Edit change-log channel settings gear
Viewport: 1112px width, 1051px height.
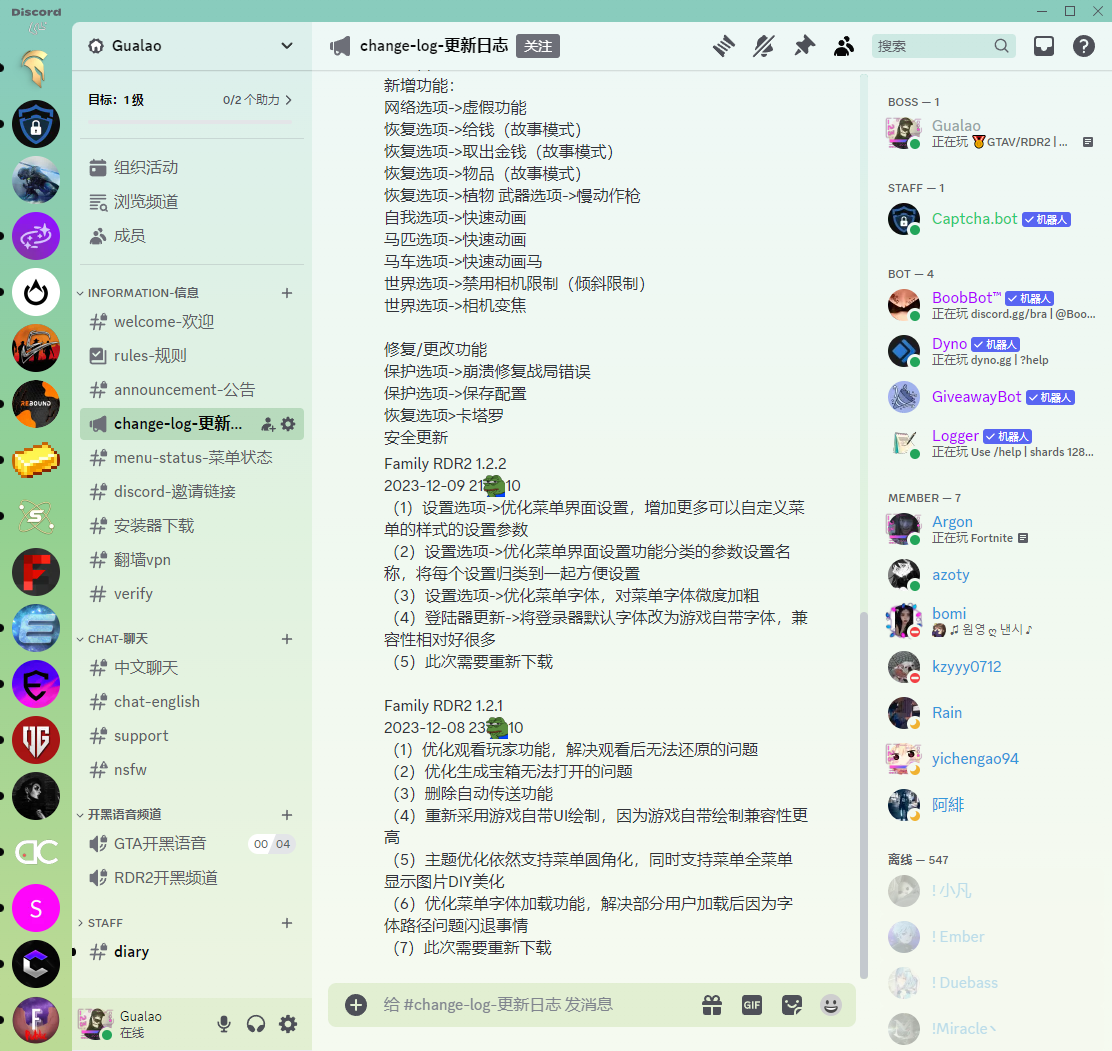coord(288,424)
